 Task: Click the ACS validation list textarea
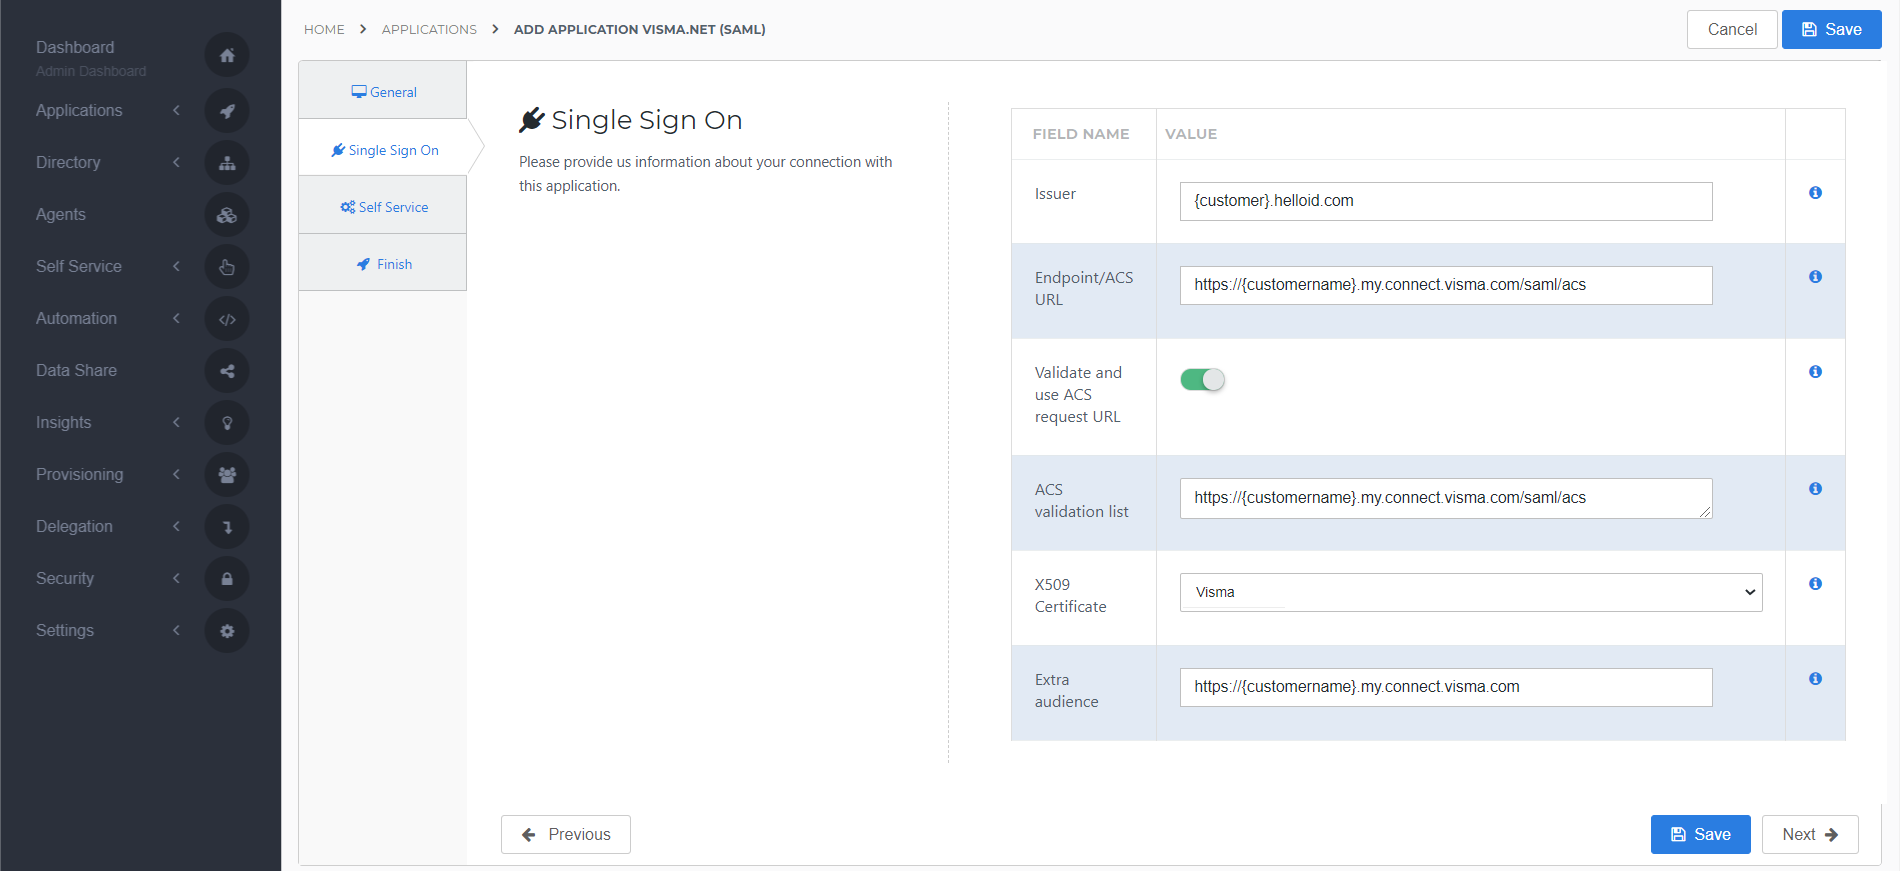click(1446, 498)
